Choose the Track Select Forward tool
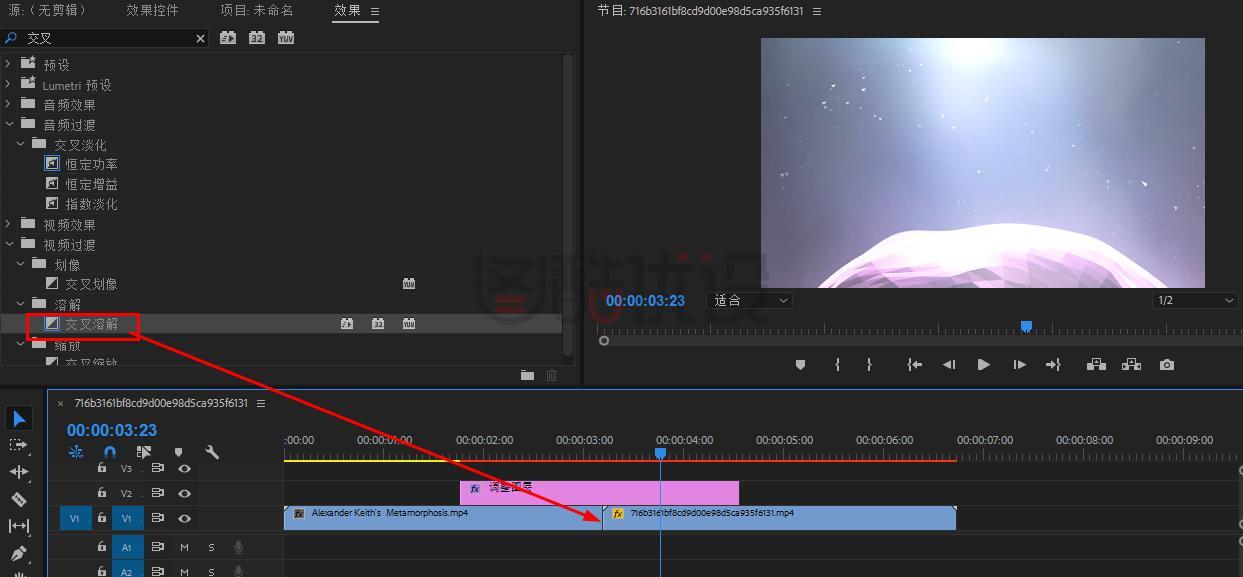Image resolution: width=1243 pixels, height=577 pixels. coord(19,445)
